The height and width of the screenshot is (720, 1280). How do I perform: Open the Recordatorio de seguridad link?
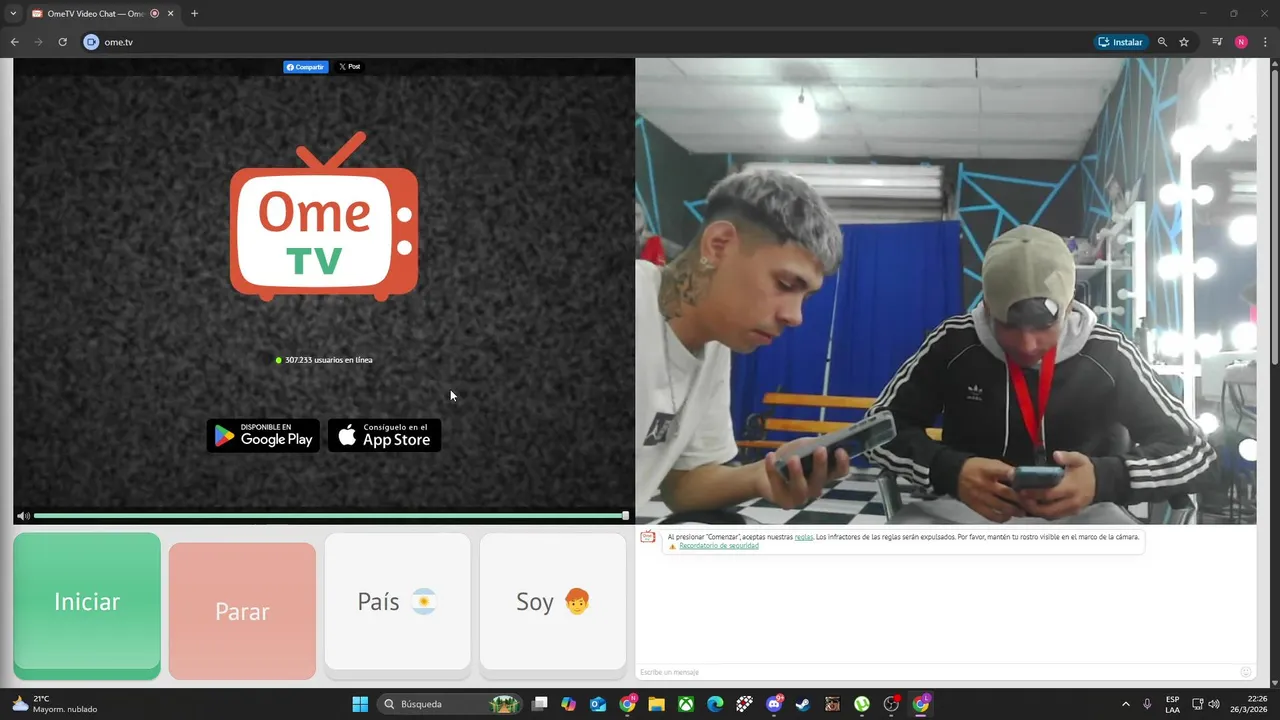coord(718,546)
